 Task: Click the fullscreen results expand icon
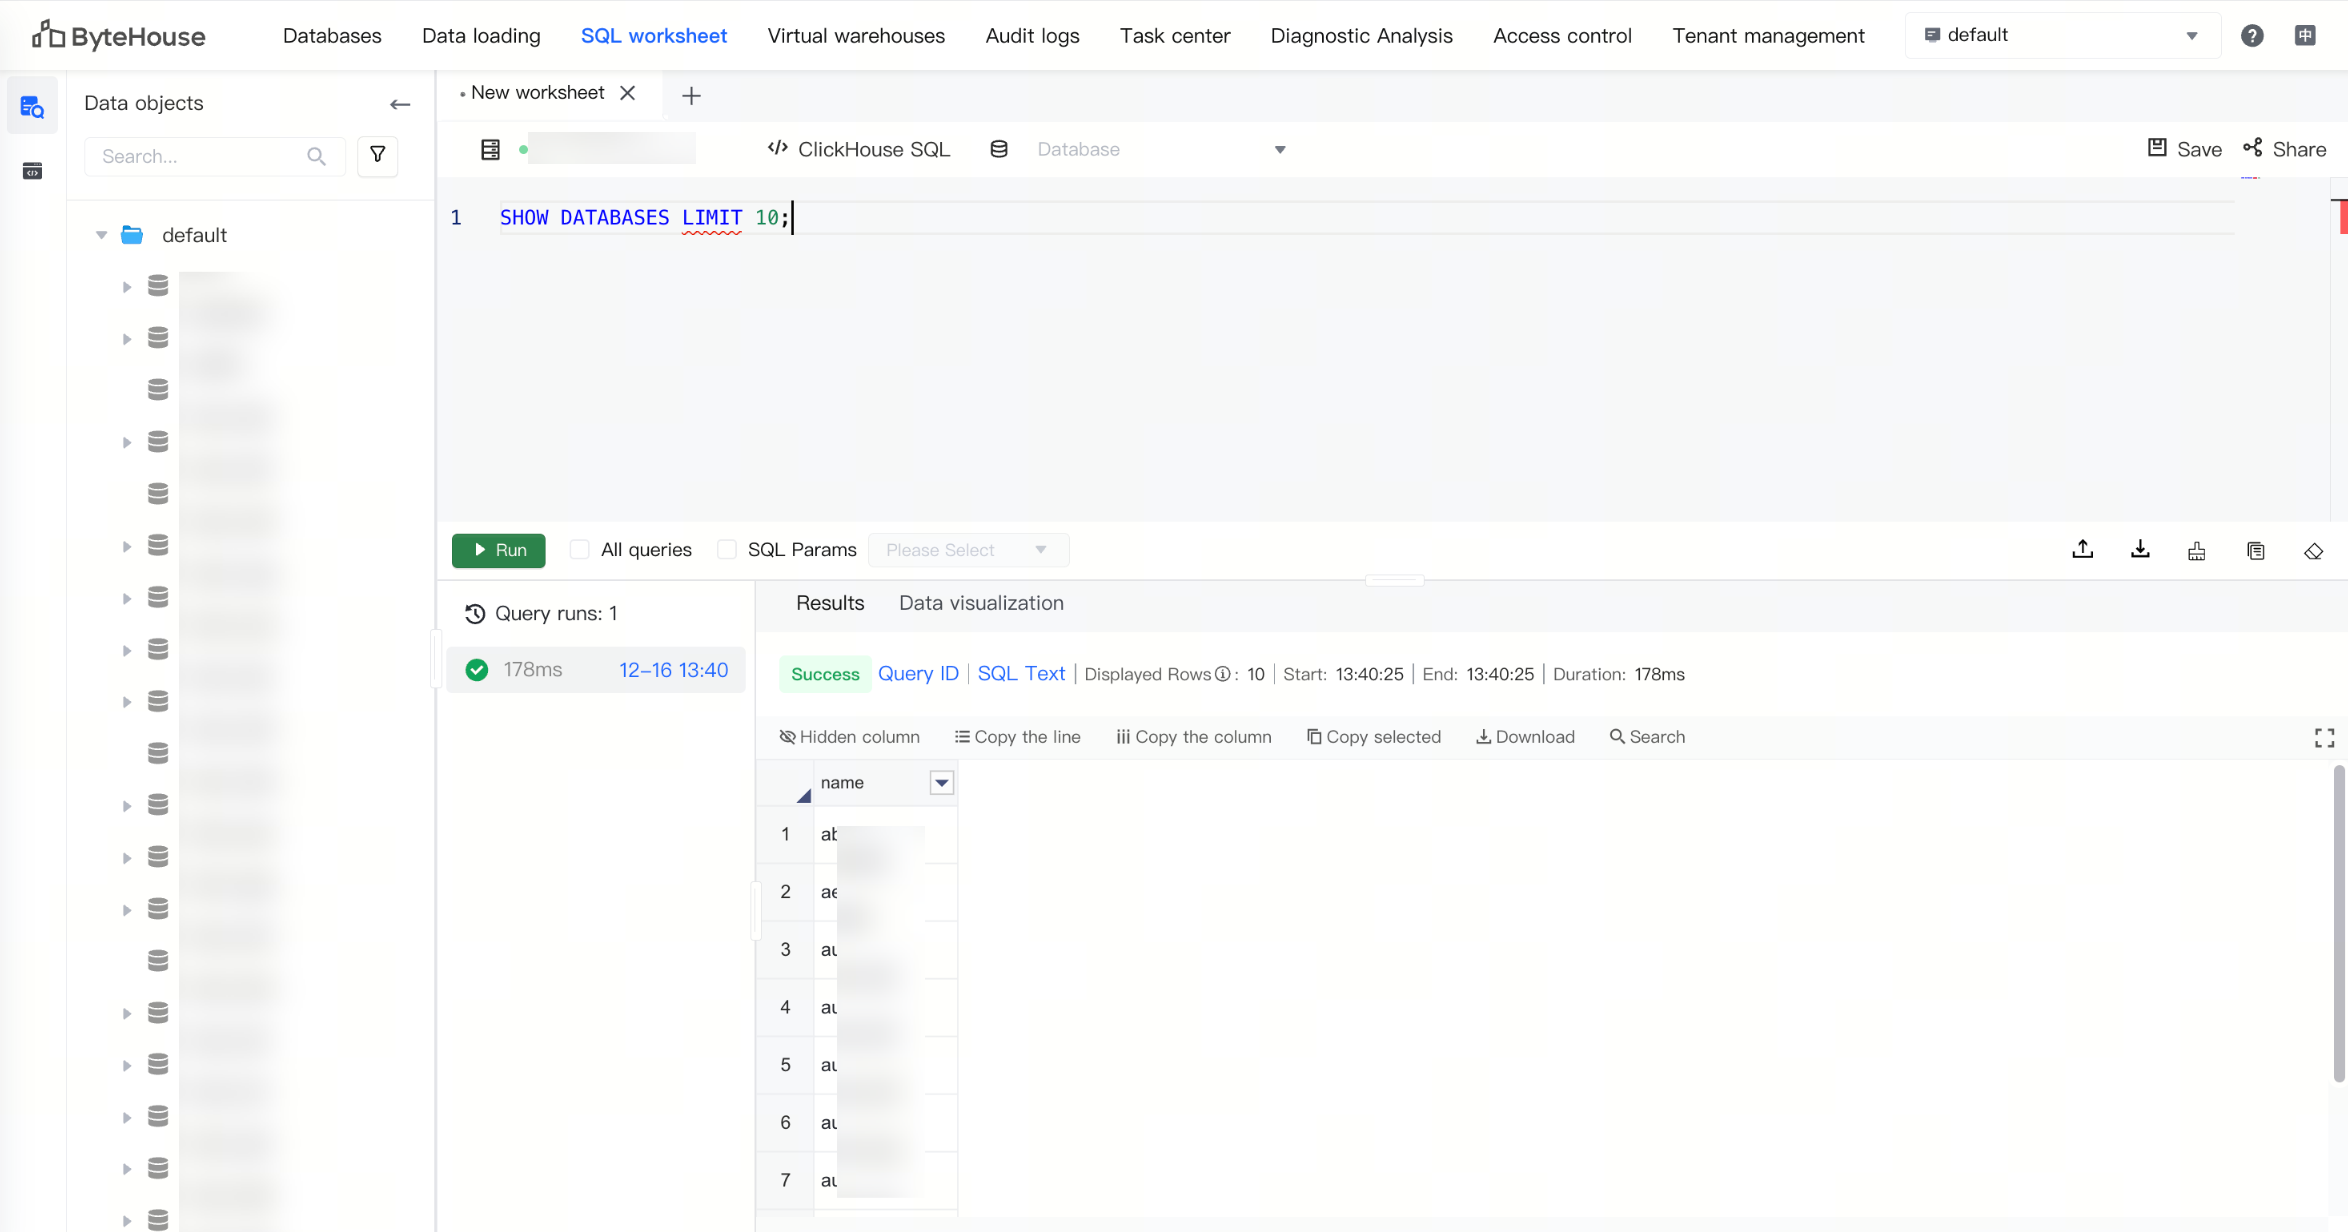click(2324, 738)
